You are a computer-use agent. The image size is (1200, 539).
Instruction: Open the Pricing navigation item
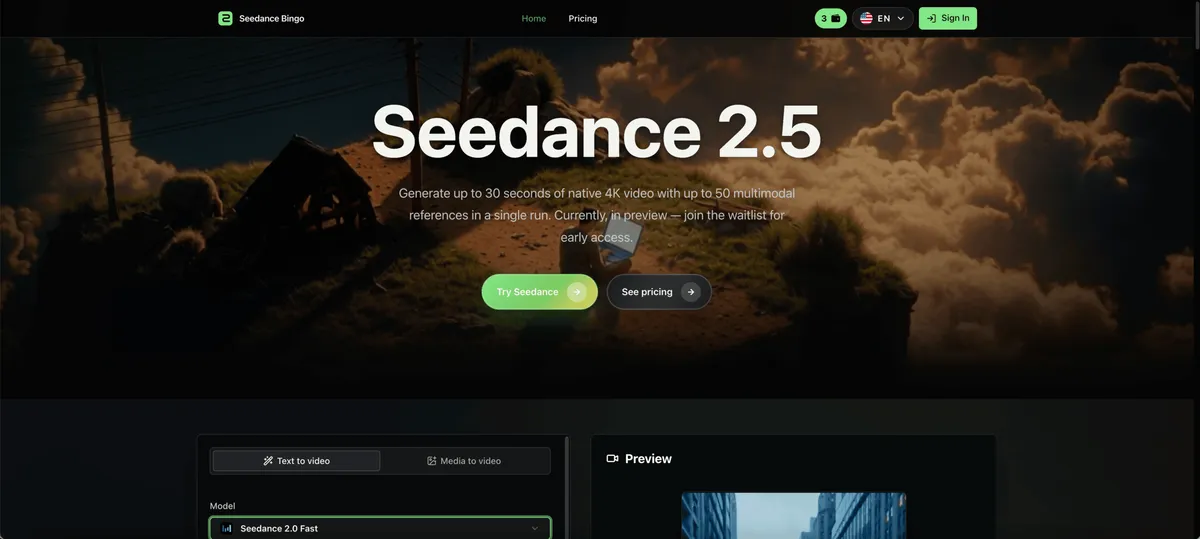click(x=583, y=18)
